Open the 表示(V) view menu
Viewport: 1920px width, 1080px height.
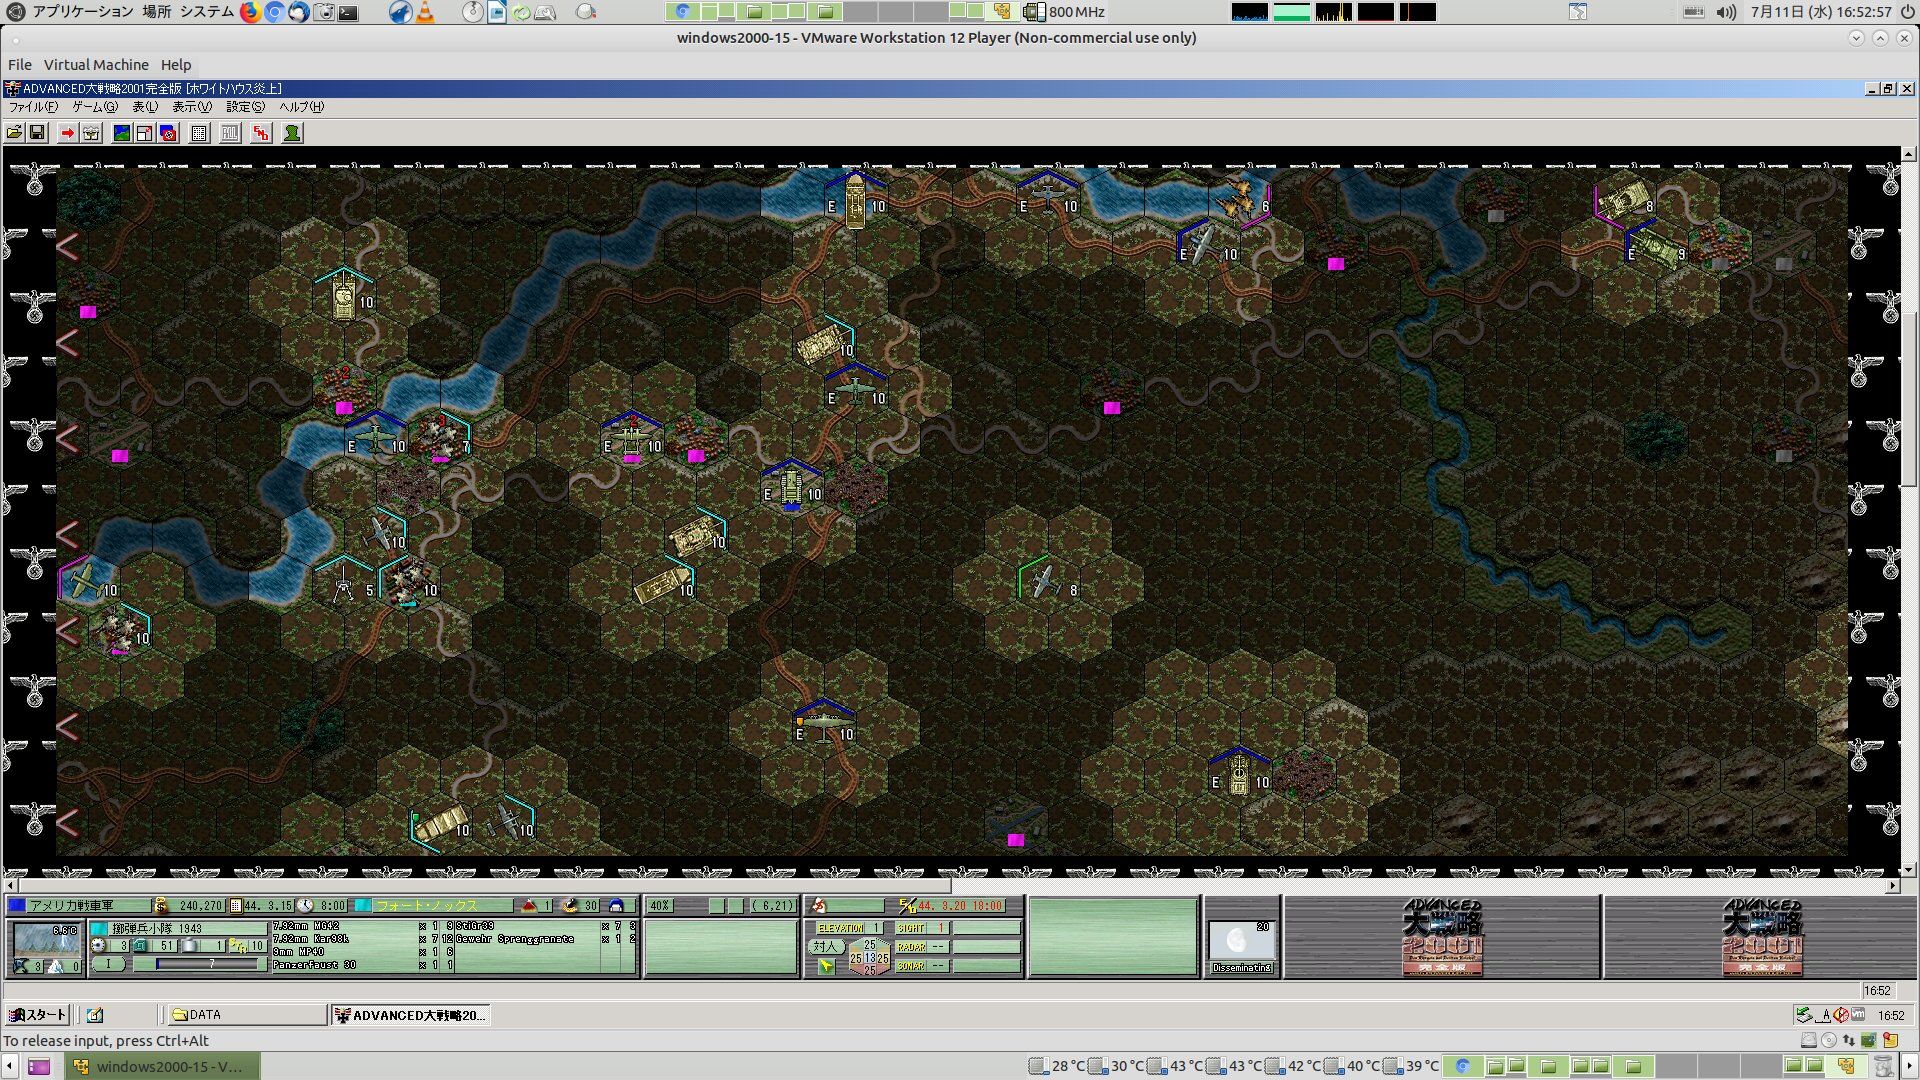coord(191,107)
